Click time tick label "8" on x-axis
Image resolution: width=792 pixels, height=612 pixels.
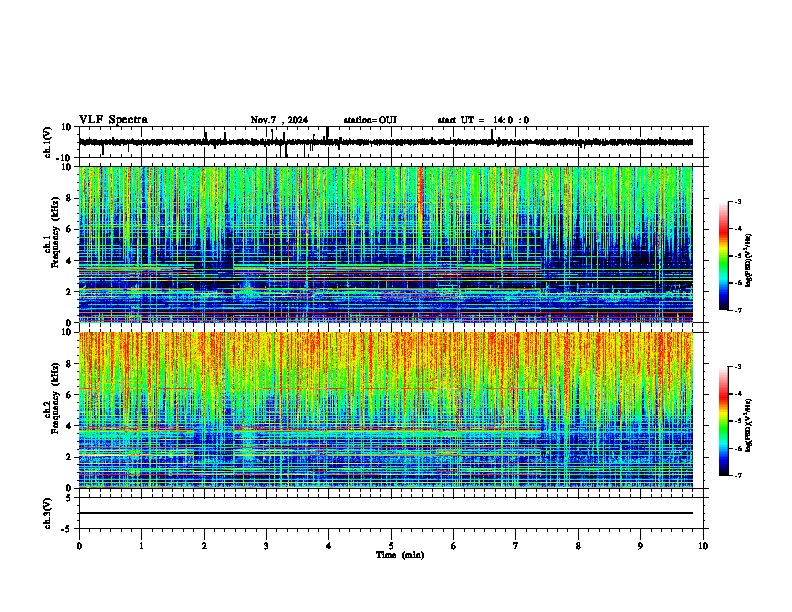[578, 546]
